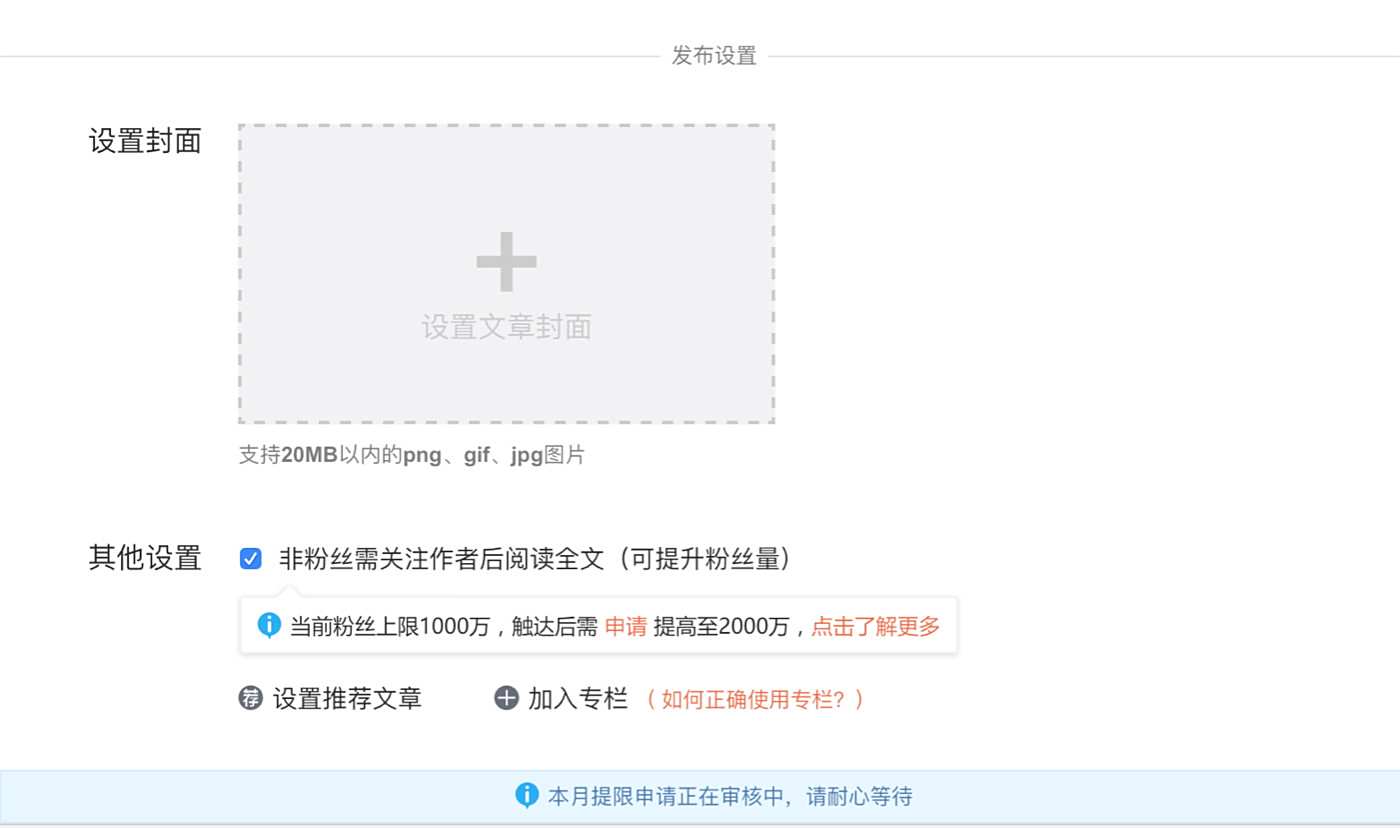Click the 本月提限申请正在审核中 notice banner
1400x828 pixels.
[x=700, y=797]
